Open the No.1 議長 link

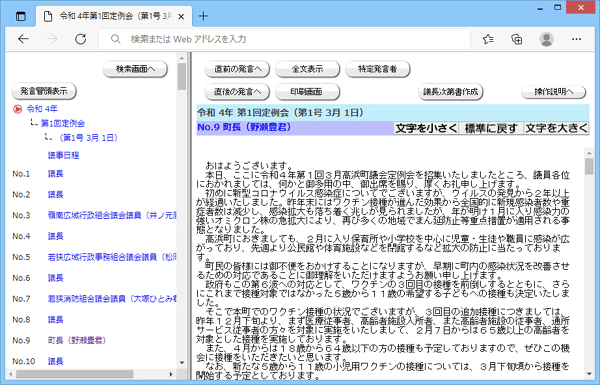(55, 174)
